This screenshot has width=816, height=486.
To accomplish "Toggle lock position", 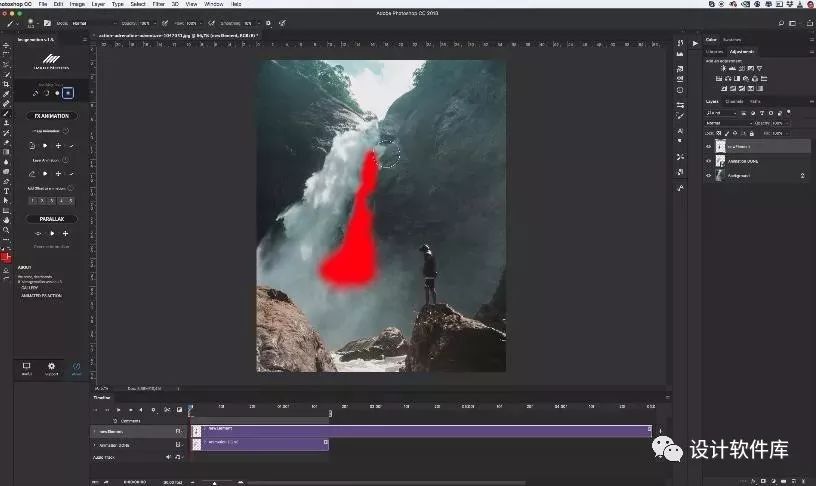I will [735, 134].
